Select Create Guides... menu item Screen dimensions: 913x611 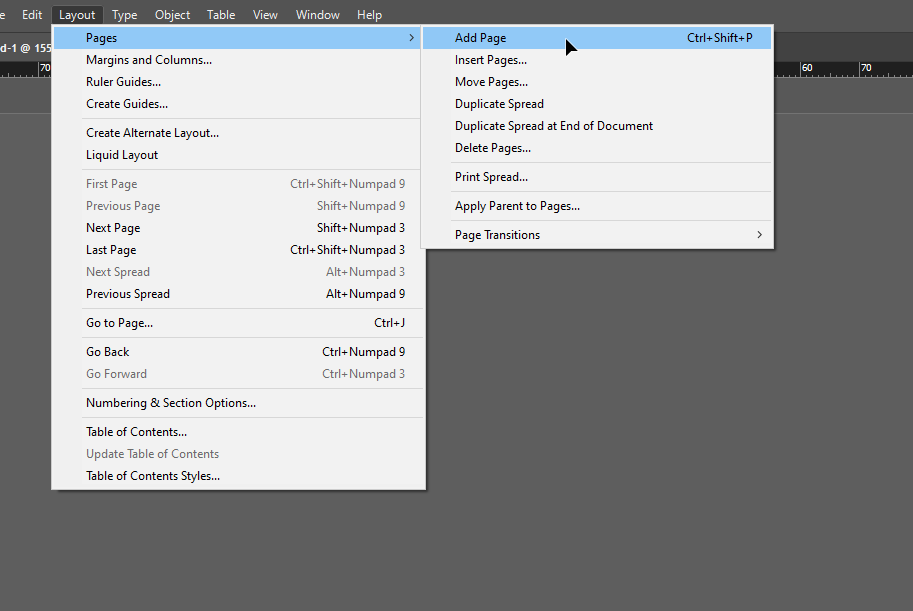[126, 104]
